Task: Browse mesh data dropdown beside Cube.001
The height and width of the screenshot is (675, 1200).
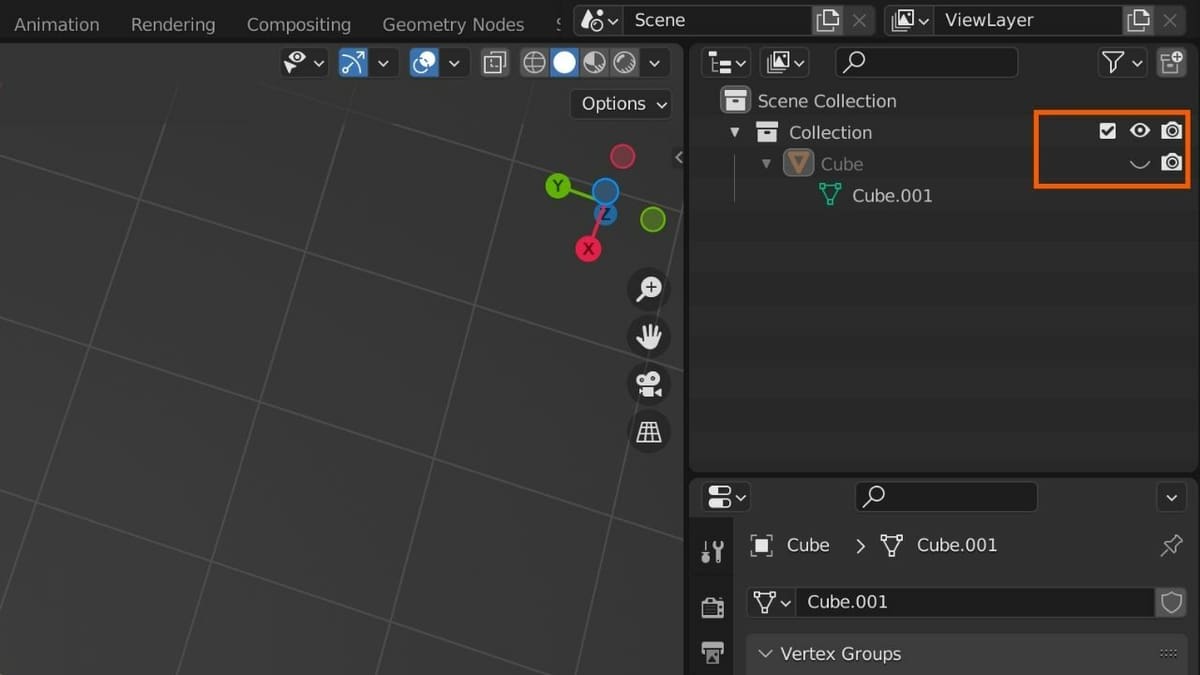Action: pyautogui.click(x=773, y=602)
